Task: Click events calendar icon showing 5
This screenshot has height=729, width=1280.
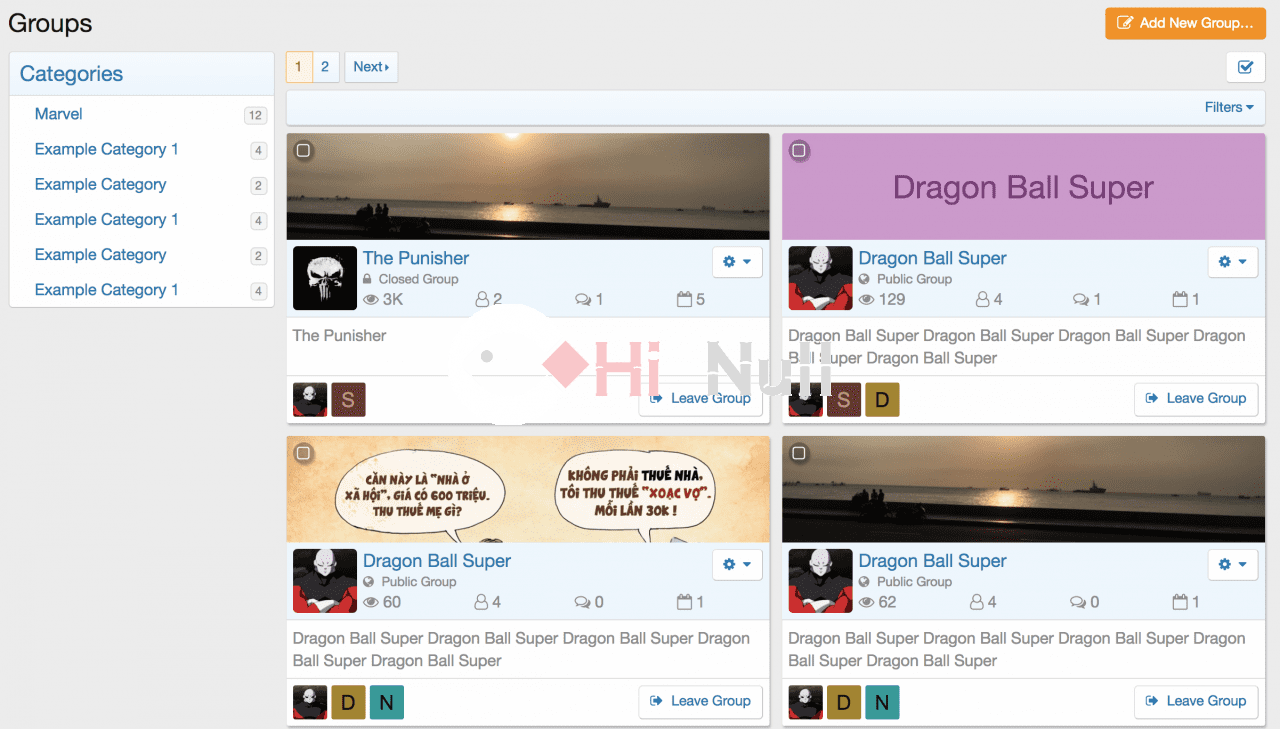Action: pos(684,299)
